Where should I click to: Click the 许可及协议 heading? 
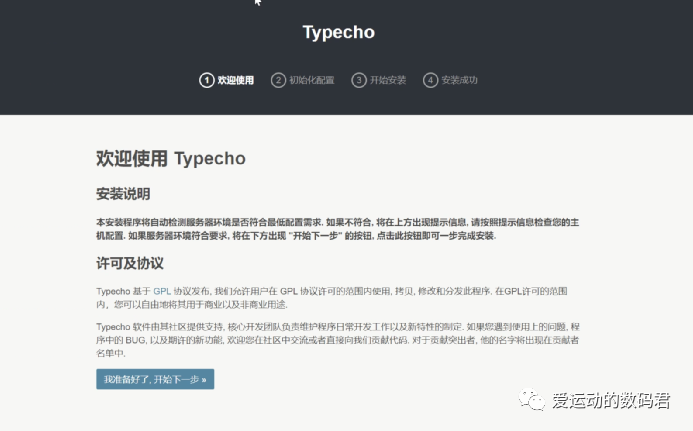click(130, 263)
